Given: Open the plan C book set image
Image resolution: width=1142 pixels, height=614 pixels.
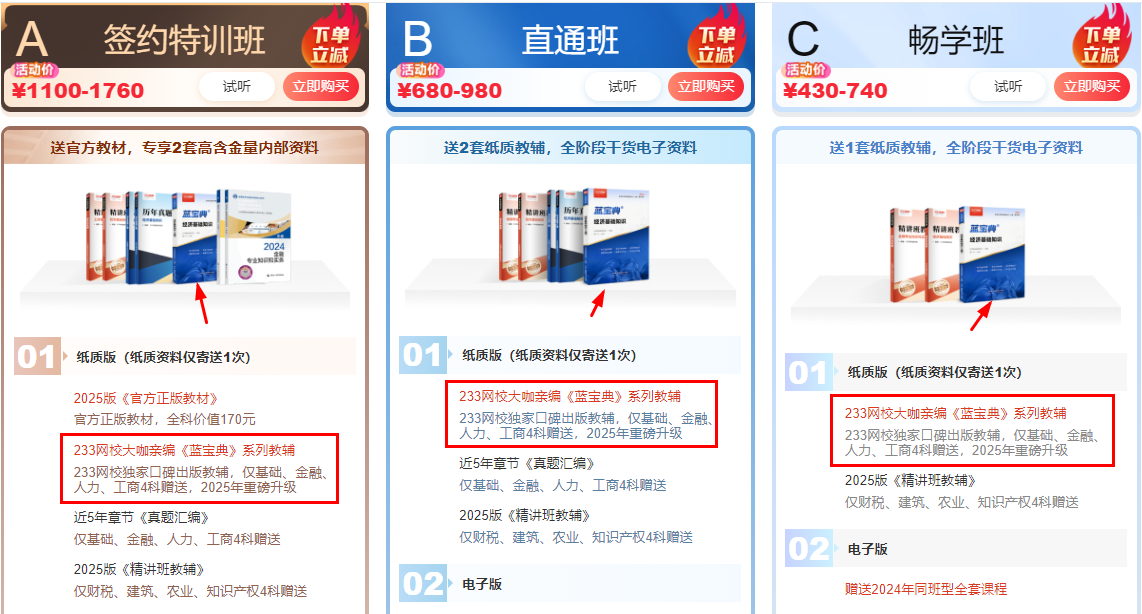Looking at the screenshot, I should coord(957,253).
